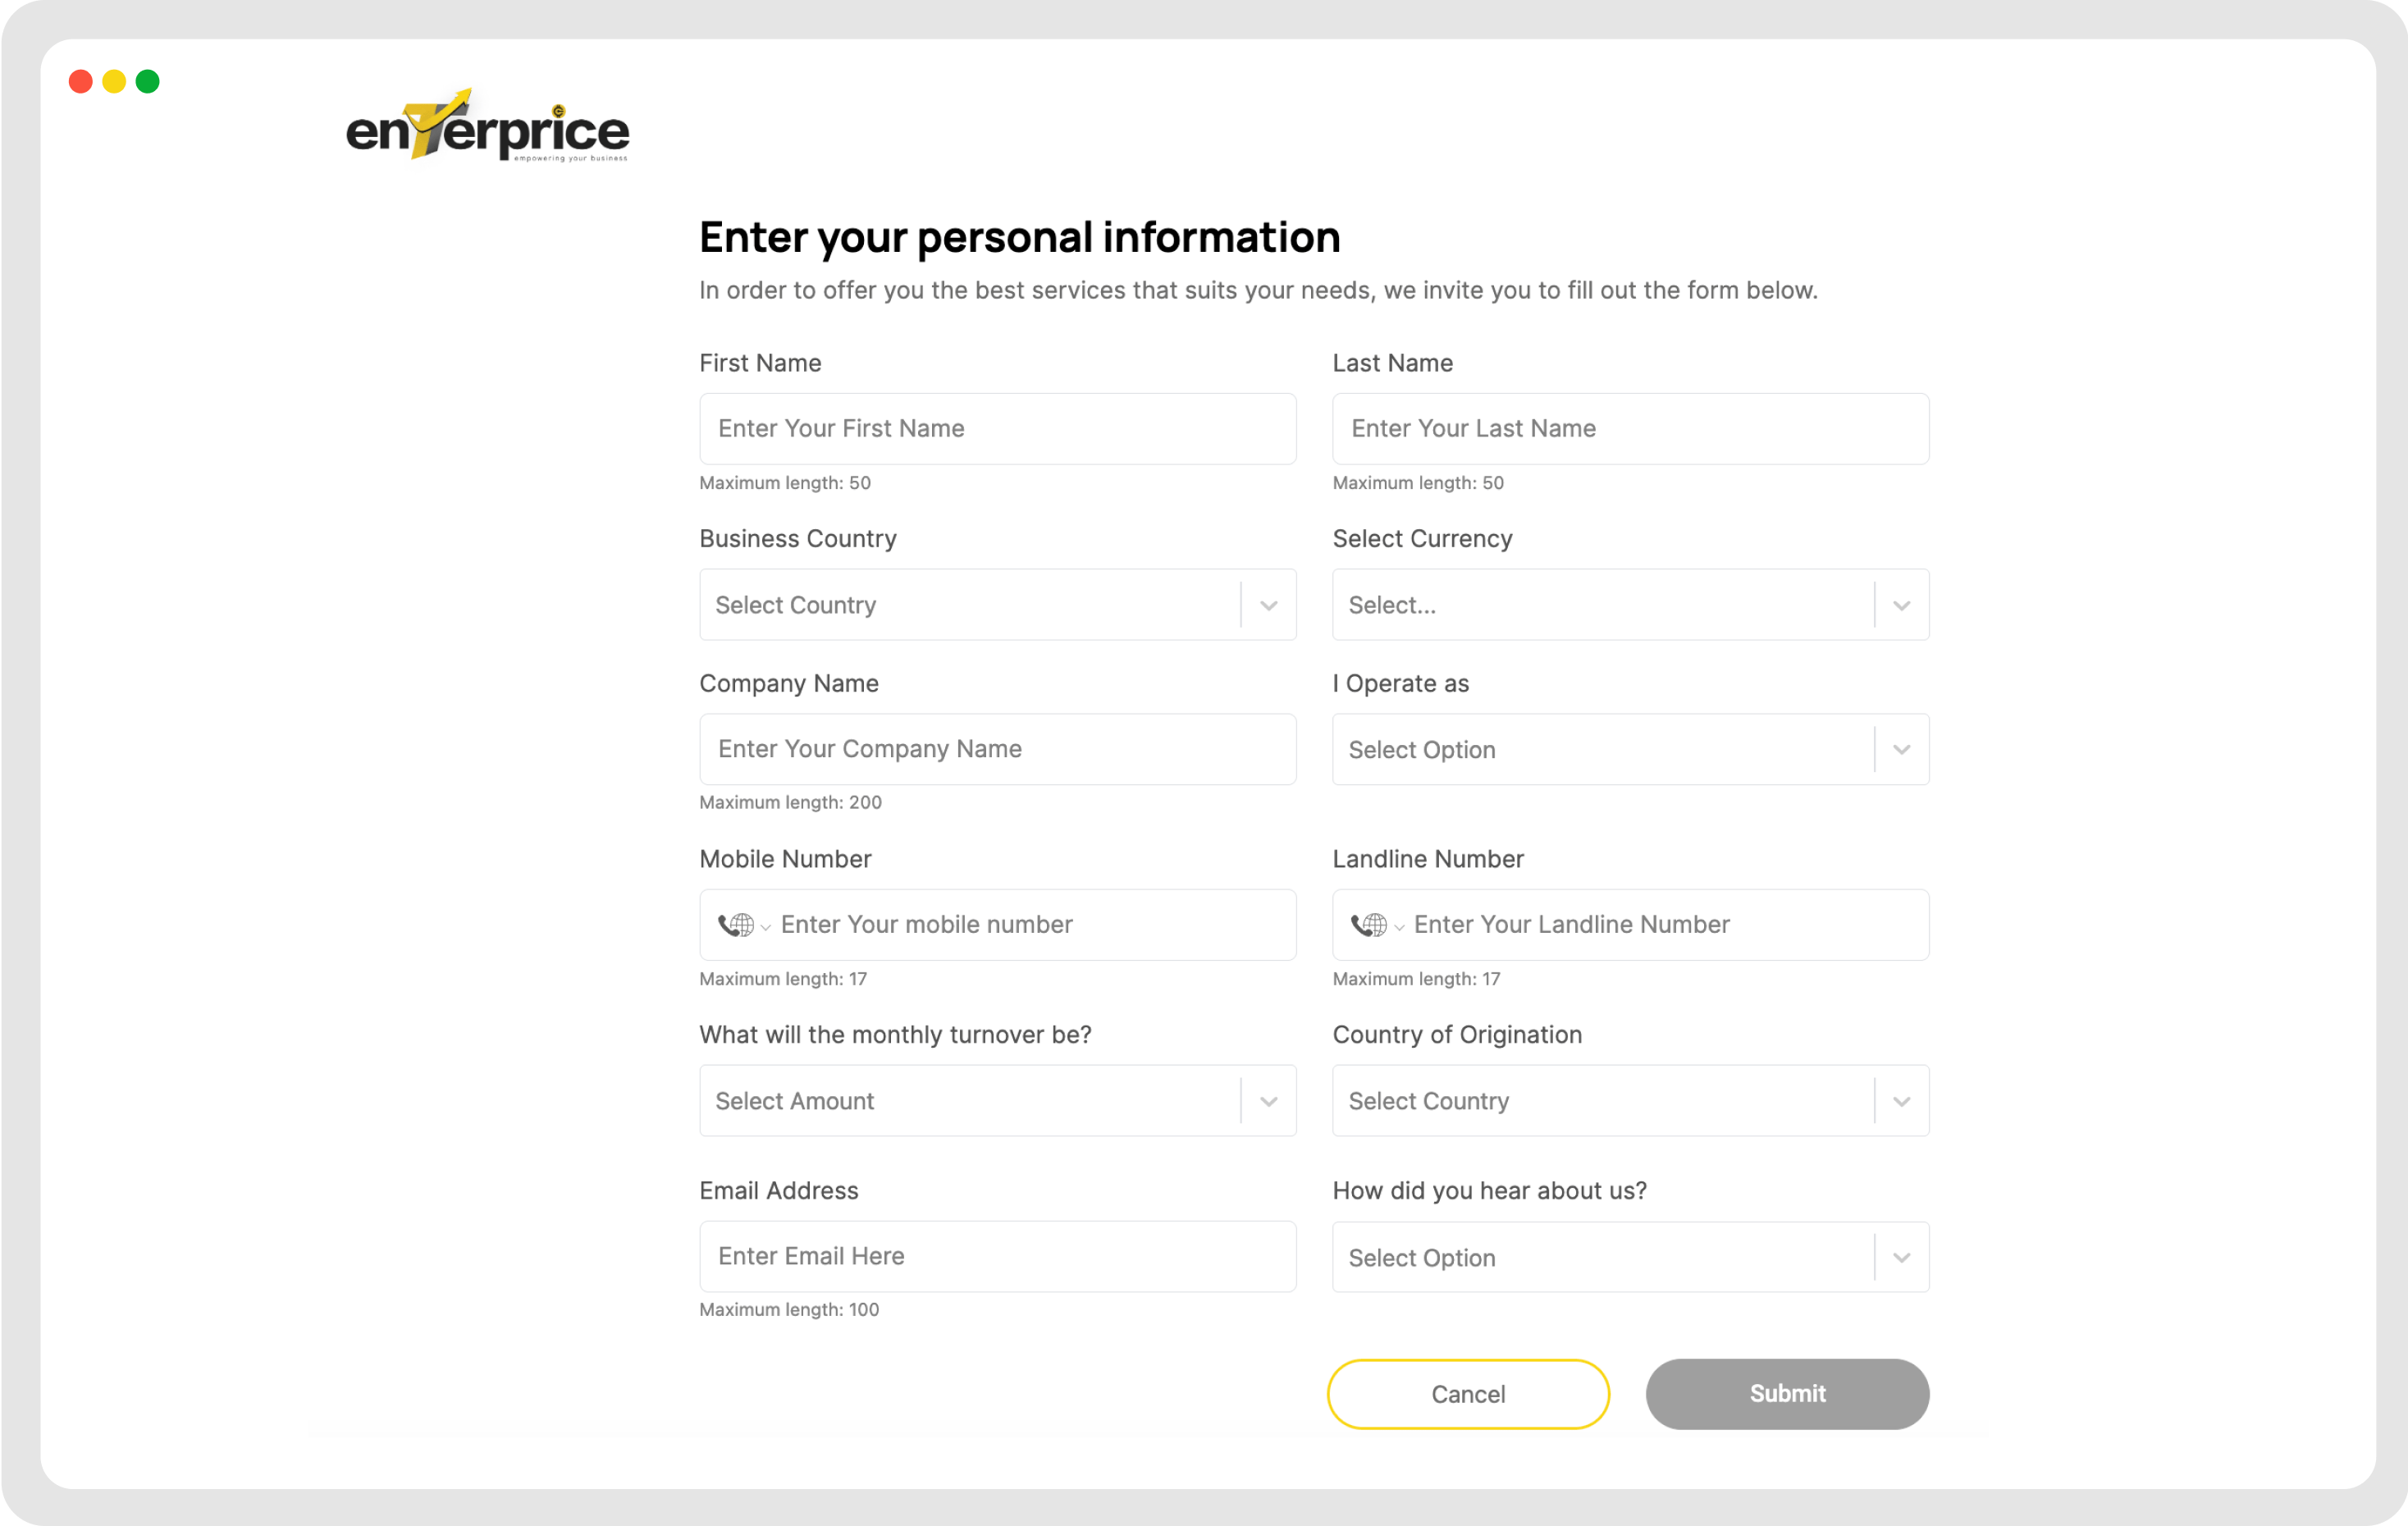Click the green maximize window dot
The height and width of the screenshot is (1526, 2408).
(x=148, y=82)
